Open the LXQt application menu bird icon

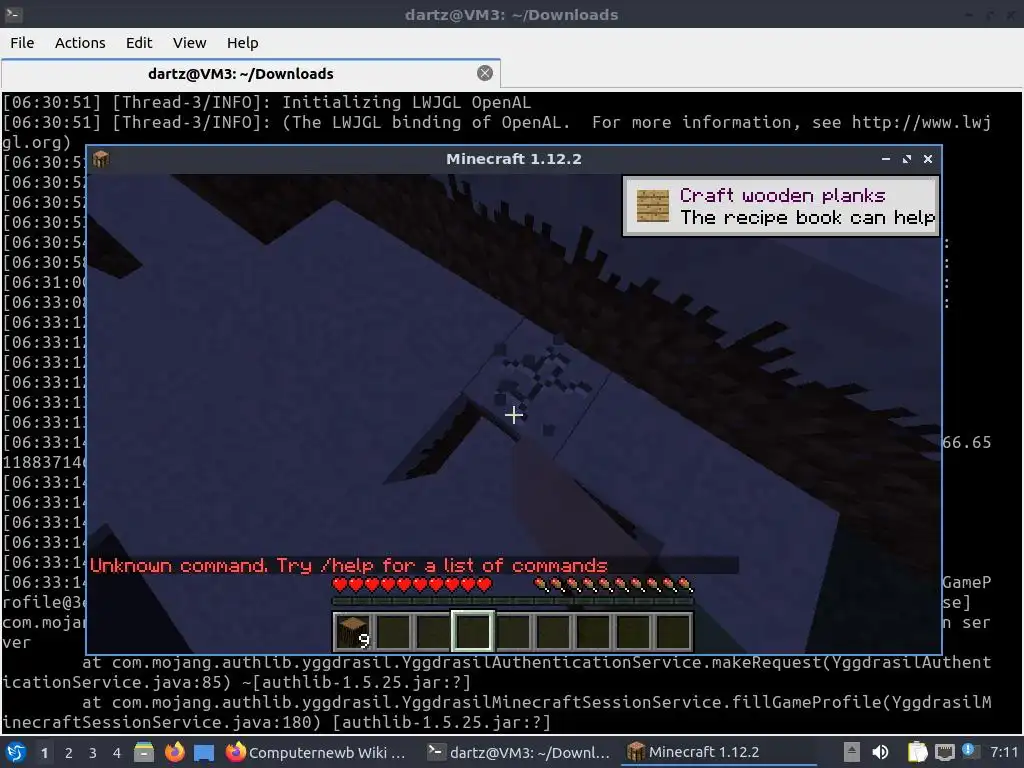(x=16, y=752)
